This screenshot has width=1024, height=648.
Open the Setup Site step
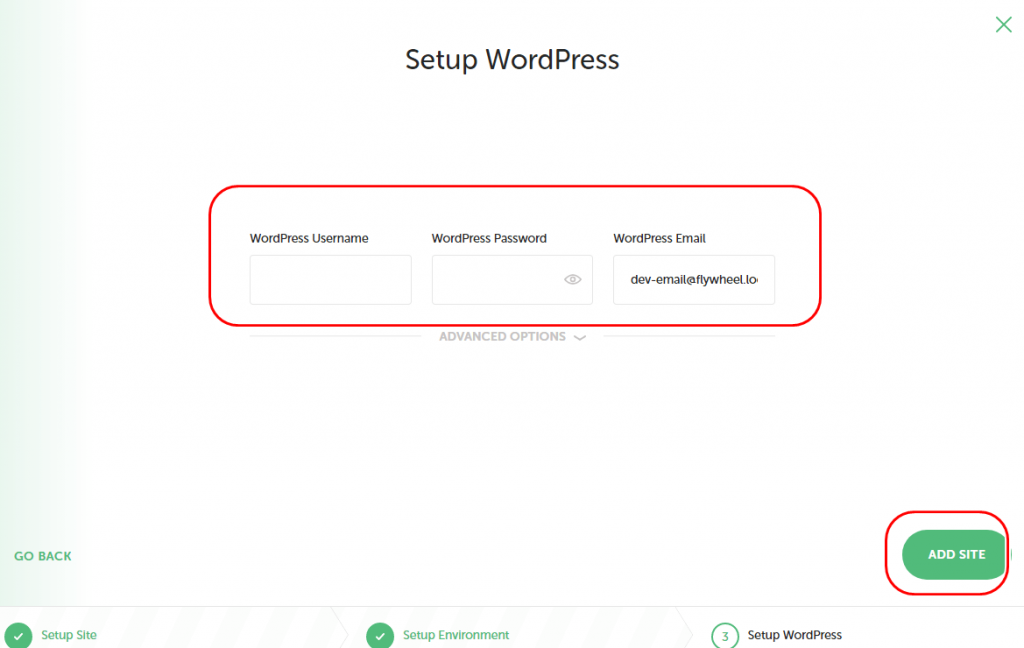click(69, 635)
